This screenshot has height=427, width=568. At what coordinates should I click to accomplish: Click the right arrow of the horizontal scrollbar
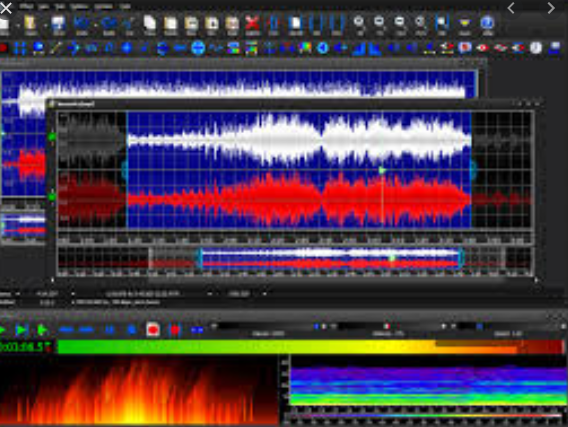point(536,280)
